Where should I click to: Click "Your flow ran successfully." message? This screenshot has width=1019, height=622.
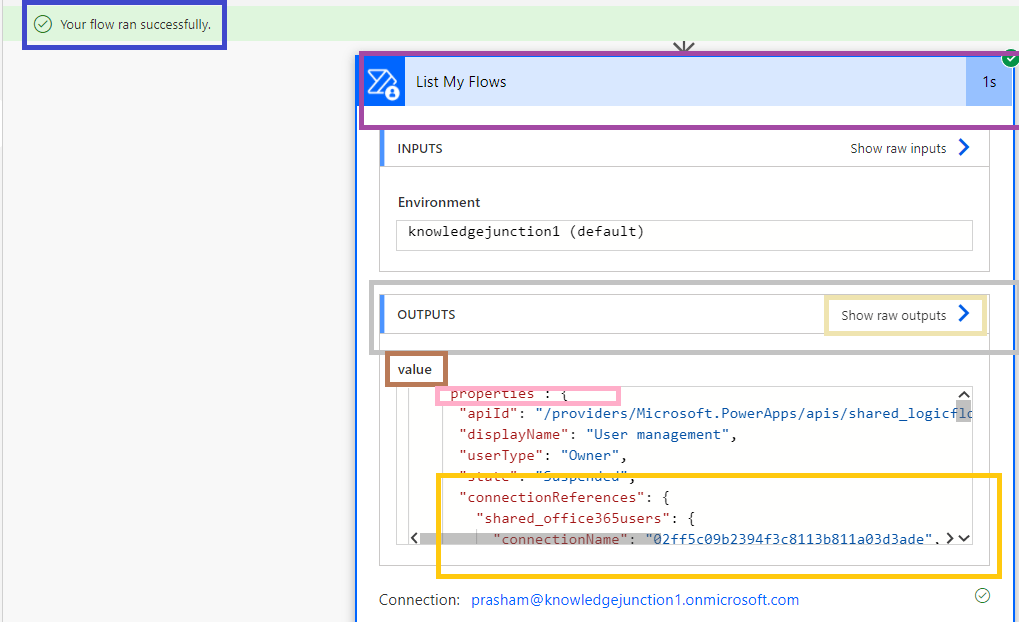click(135, 25)
